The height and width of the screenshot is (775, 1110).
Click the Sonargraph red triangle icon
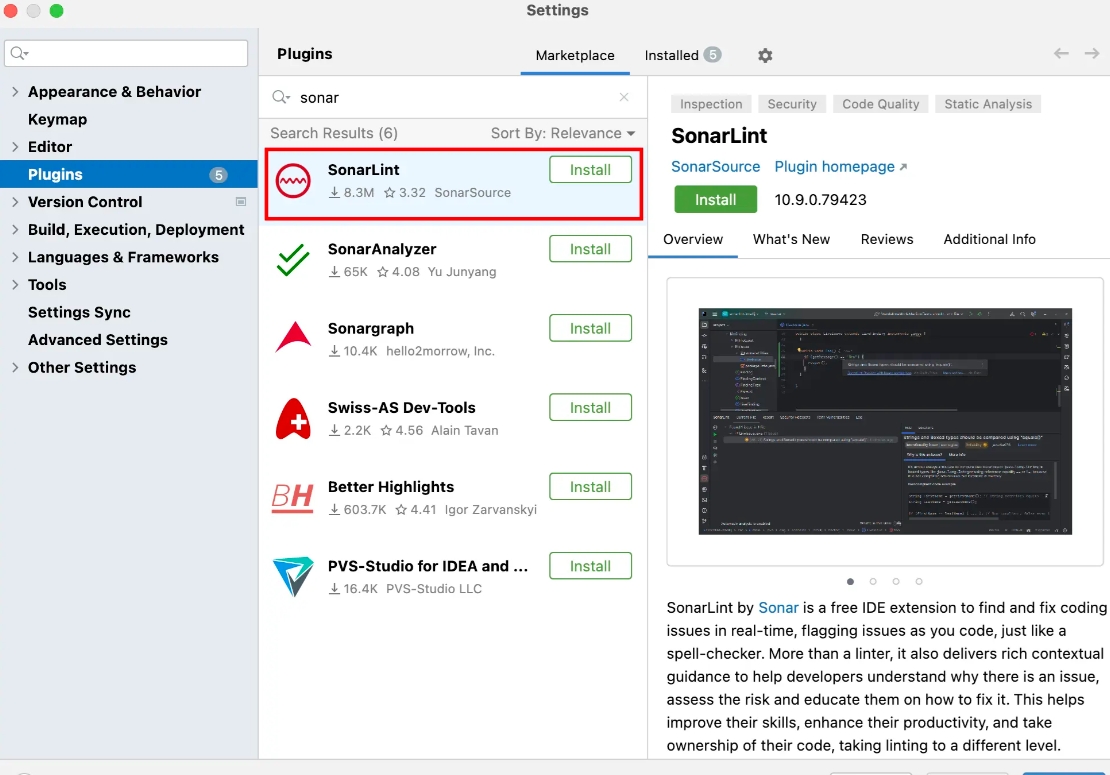pos(293,338)
